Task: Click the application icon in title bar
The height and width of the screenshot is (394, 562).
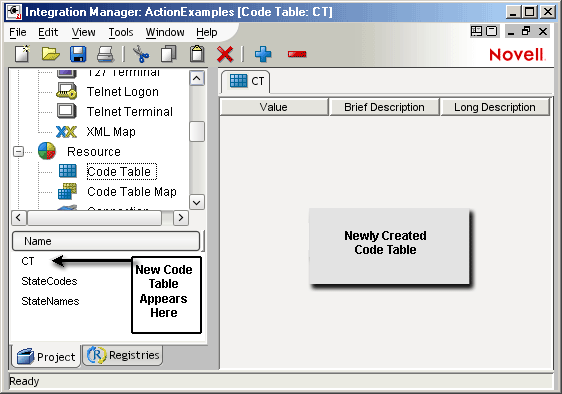Action: click(14, 12)
